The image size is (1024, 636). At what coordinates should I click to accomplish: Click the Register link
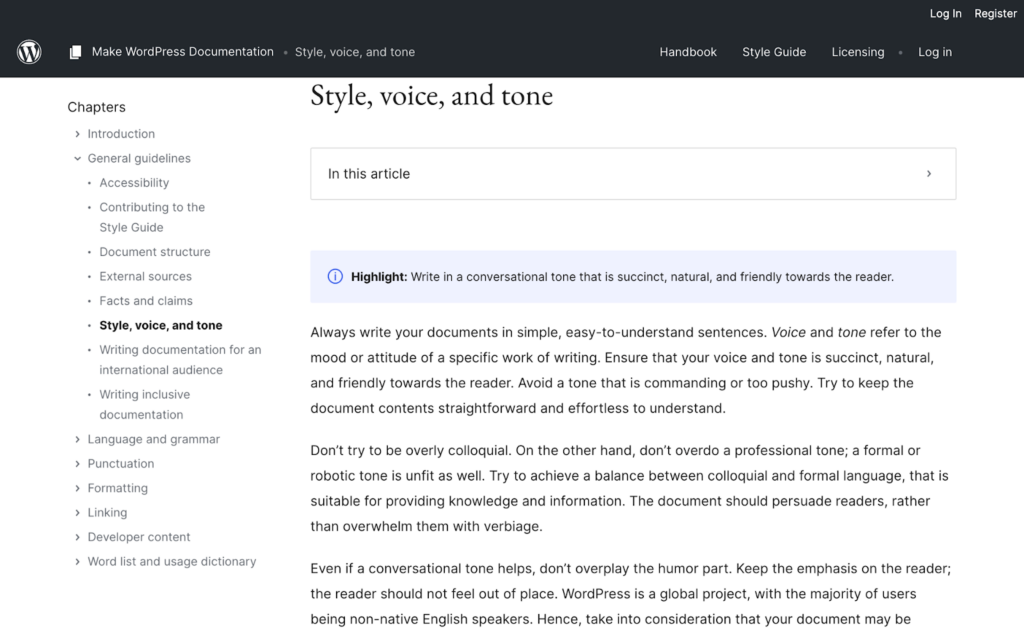pyautogui.click(x=995, y=13)
